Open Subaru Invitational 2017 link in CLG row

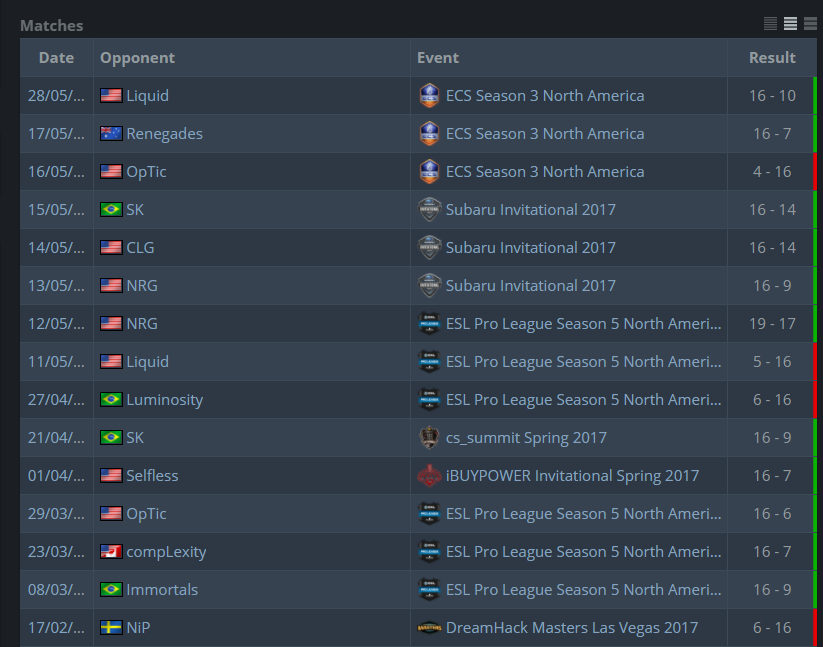pyautogui.click(x=531, y=248)
